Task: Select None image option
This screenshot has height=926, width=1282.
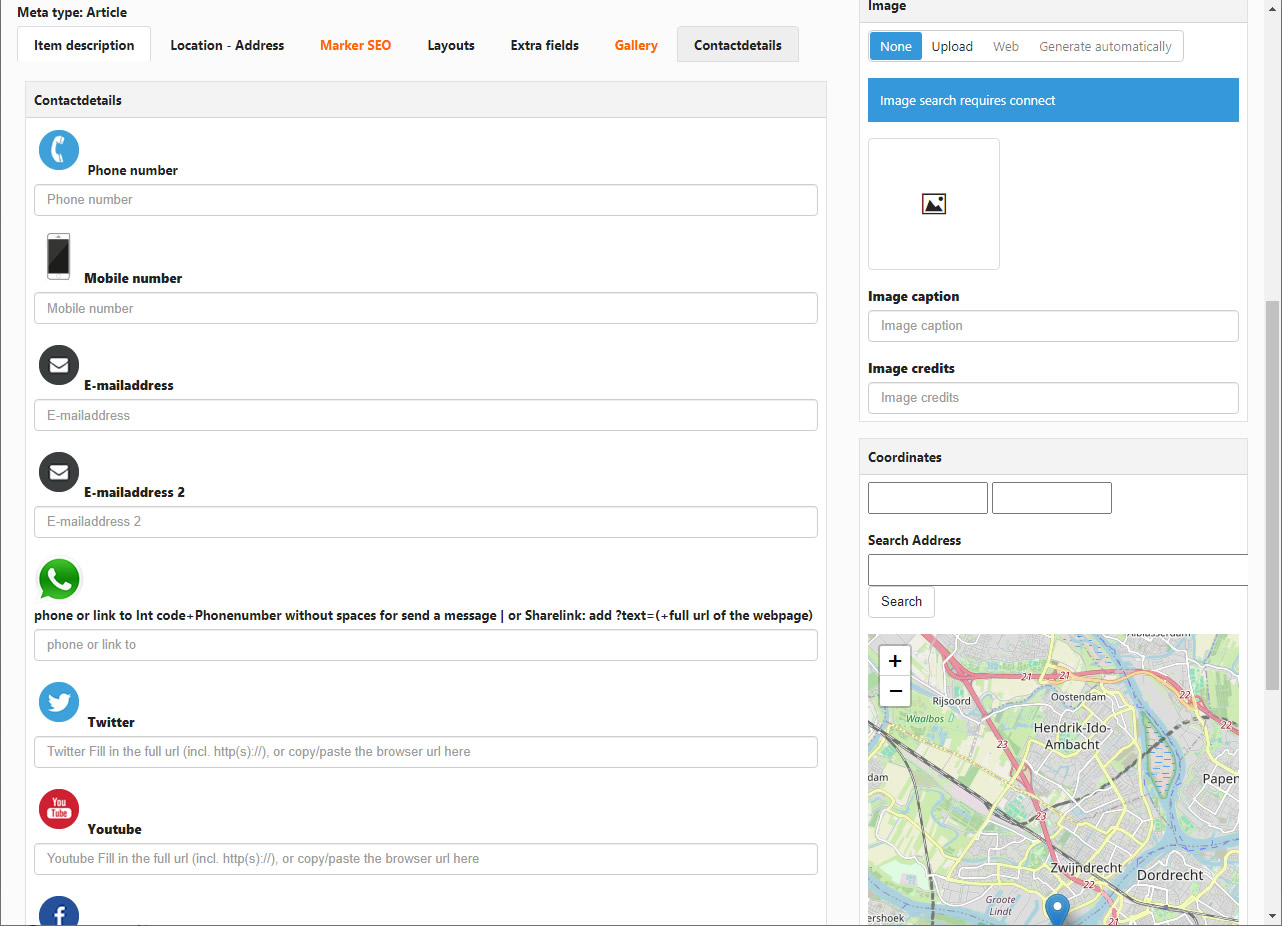Action: coord(896,46)
